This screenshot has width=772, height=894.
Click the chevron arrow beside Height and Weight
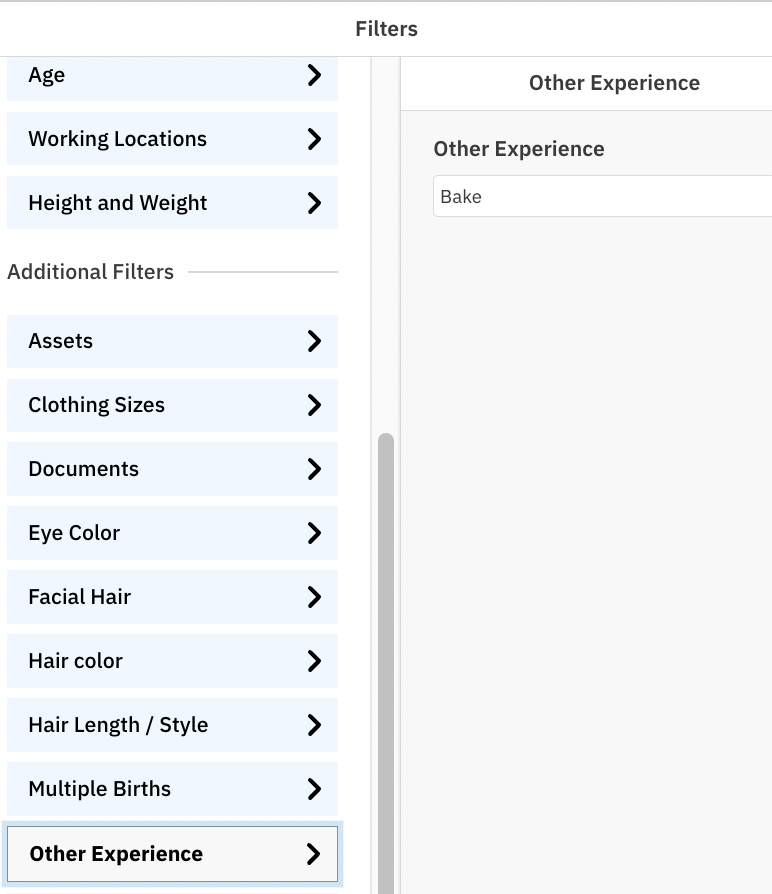point(314,202)
